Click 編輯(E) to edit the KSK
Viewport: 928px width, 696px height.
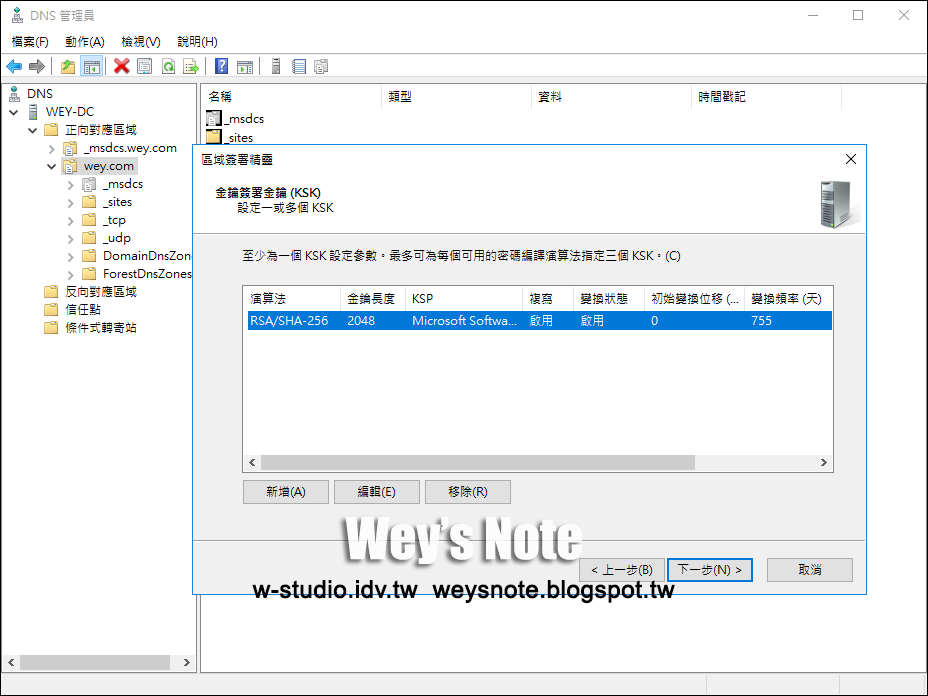click(x=377, y=492)
